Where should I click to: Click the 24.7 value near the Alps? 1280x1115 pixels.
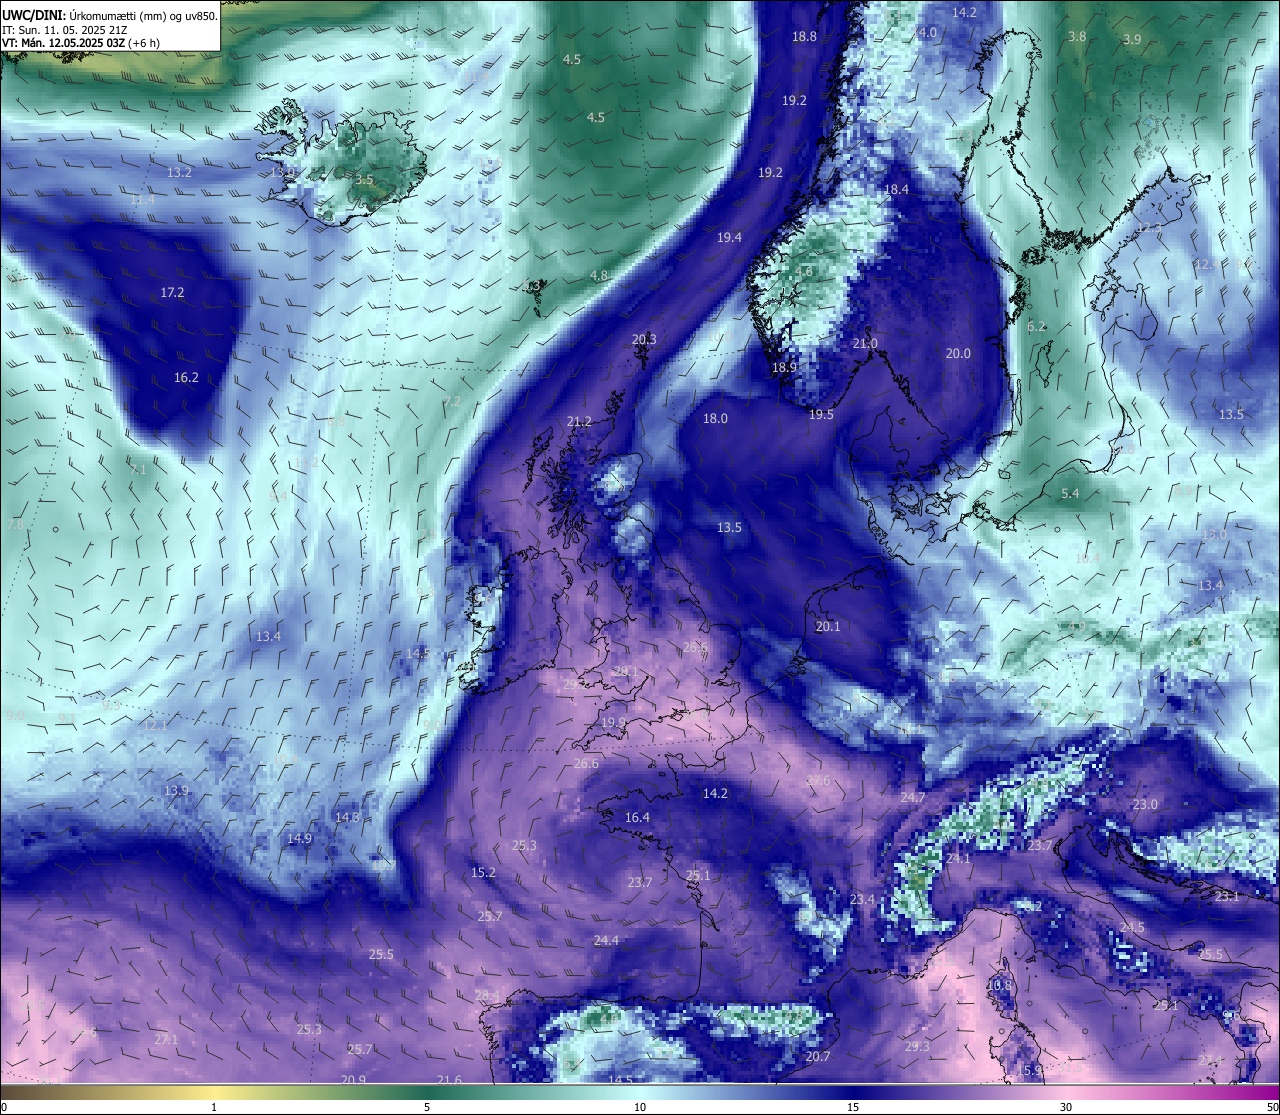913,798
